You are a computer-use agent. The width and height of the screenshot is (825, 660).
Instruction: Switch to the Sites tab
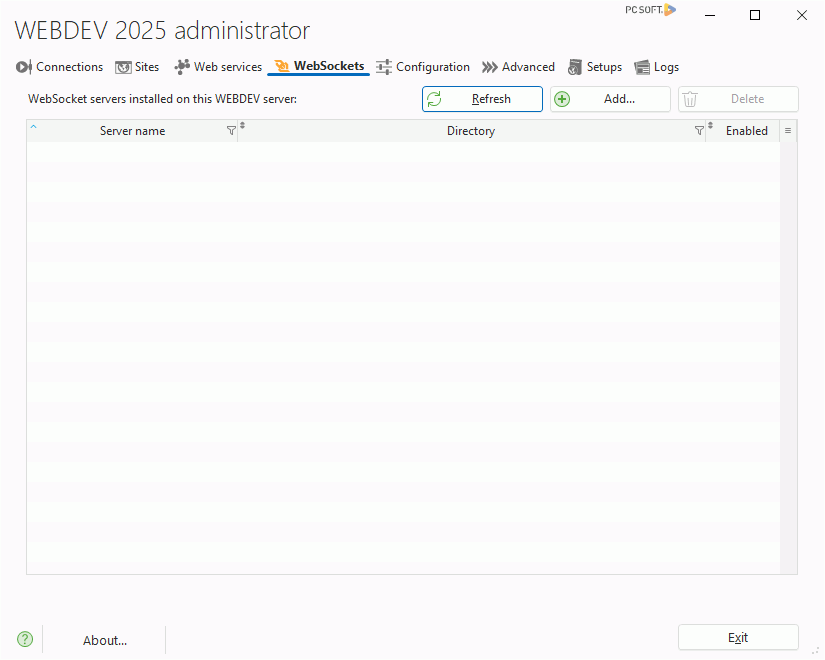click(x=137, y=67)
